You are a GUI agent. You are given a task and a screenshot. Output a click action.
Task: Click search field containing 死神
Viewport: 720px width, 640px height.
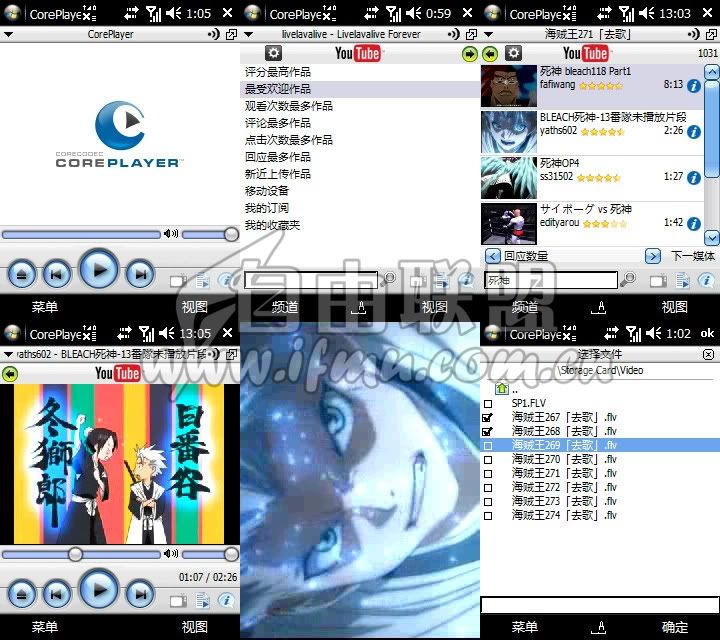tap(551, 280)
